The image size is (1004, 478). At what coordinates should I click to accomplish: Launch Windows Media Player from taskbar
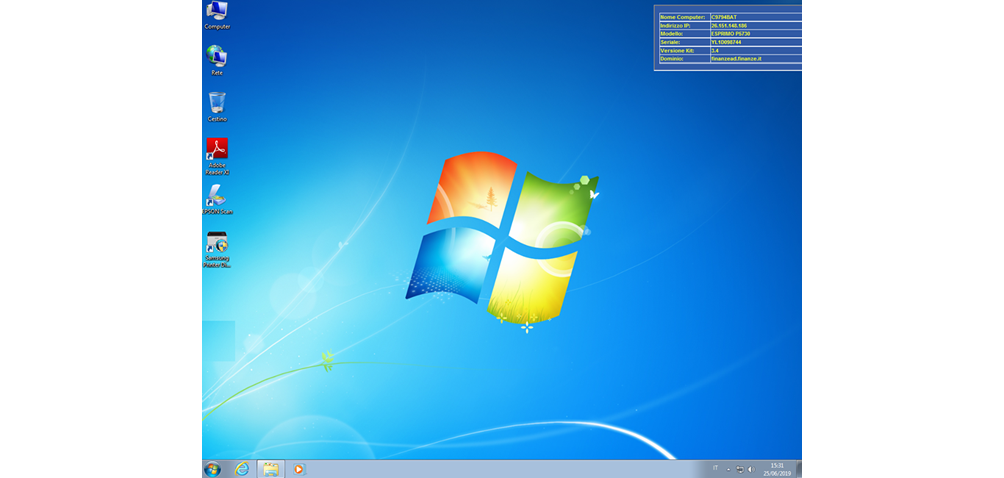[298, 469]
